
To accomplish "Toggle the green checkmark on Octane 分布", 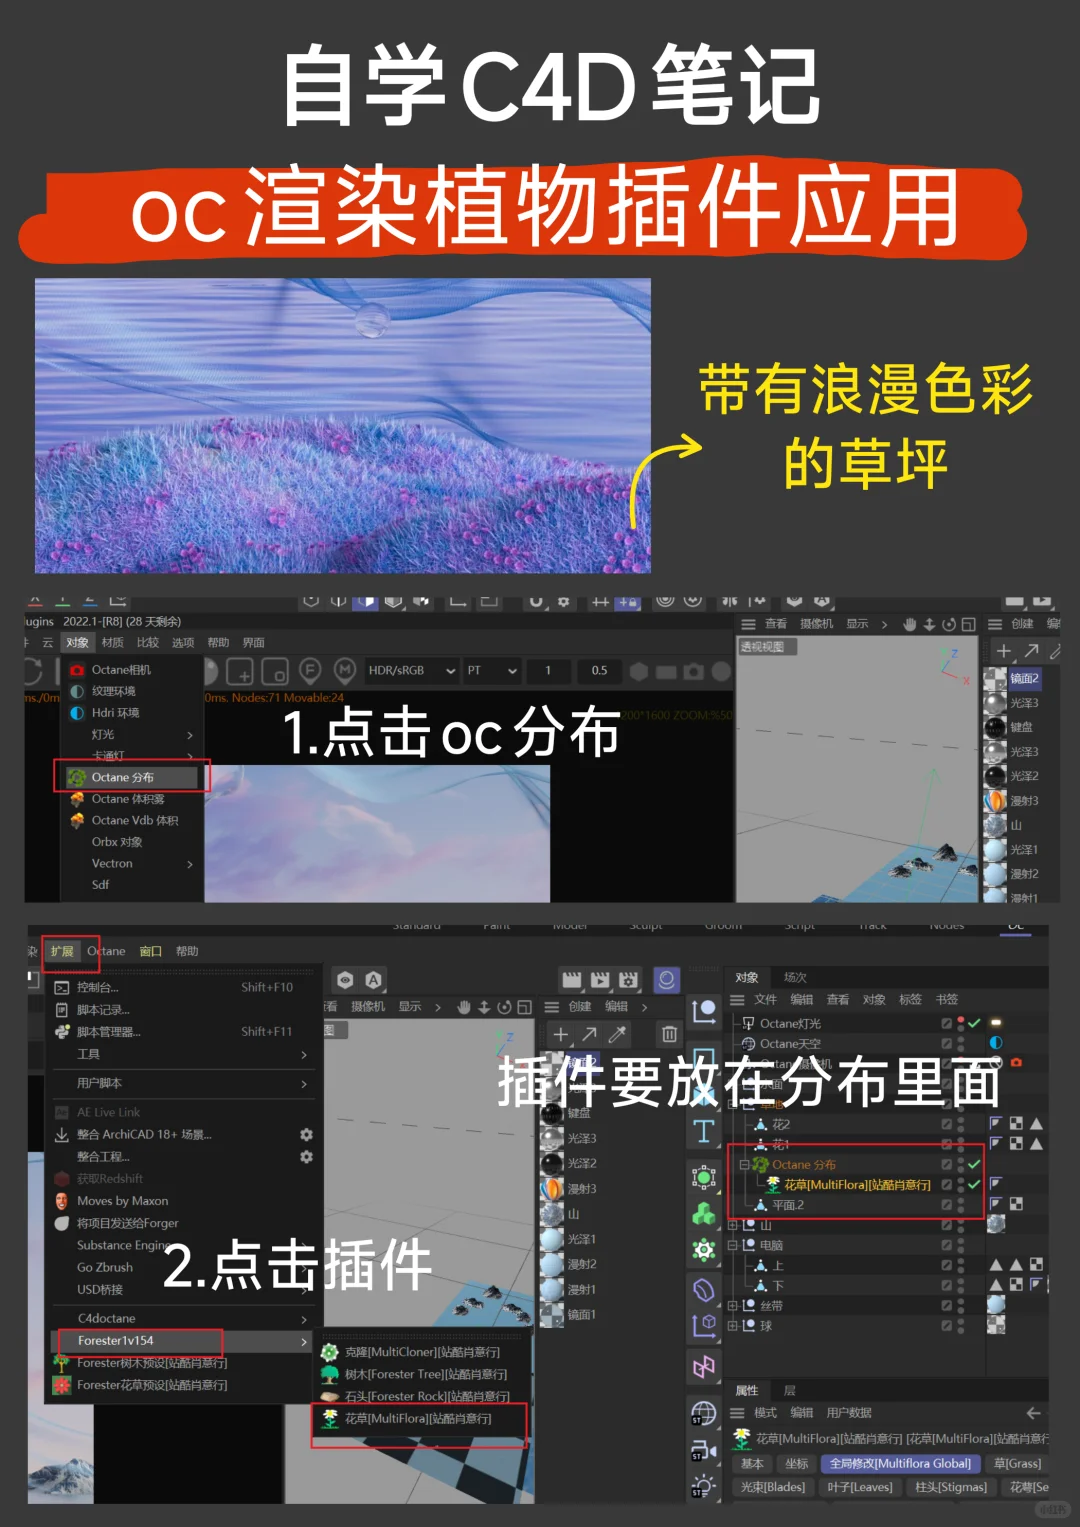I will [x=973, y=1164].
